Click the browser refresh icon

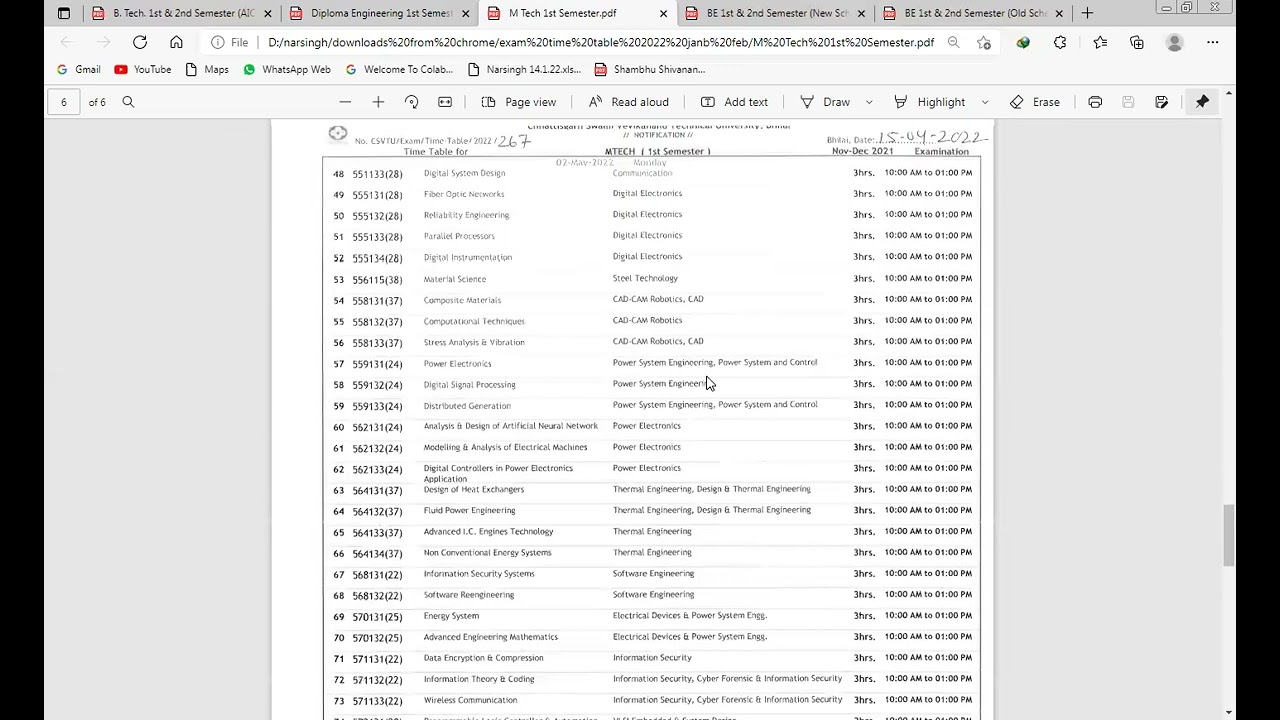[140, 42]
